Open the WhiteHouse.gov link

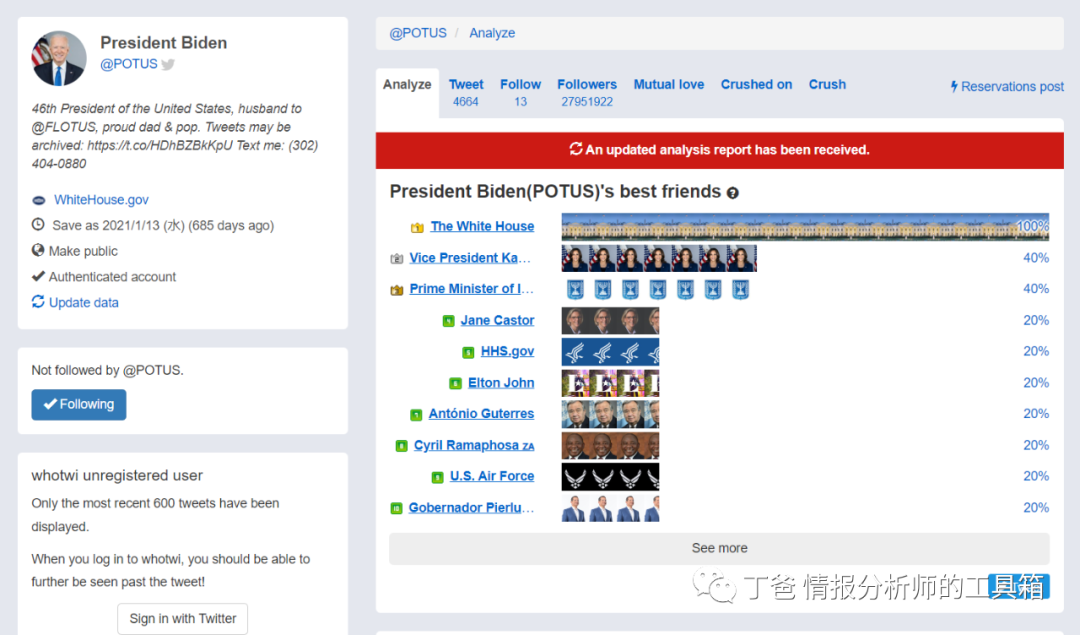click(x=101, y=200)
